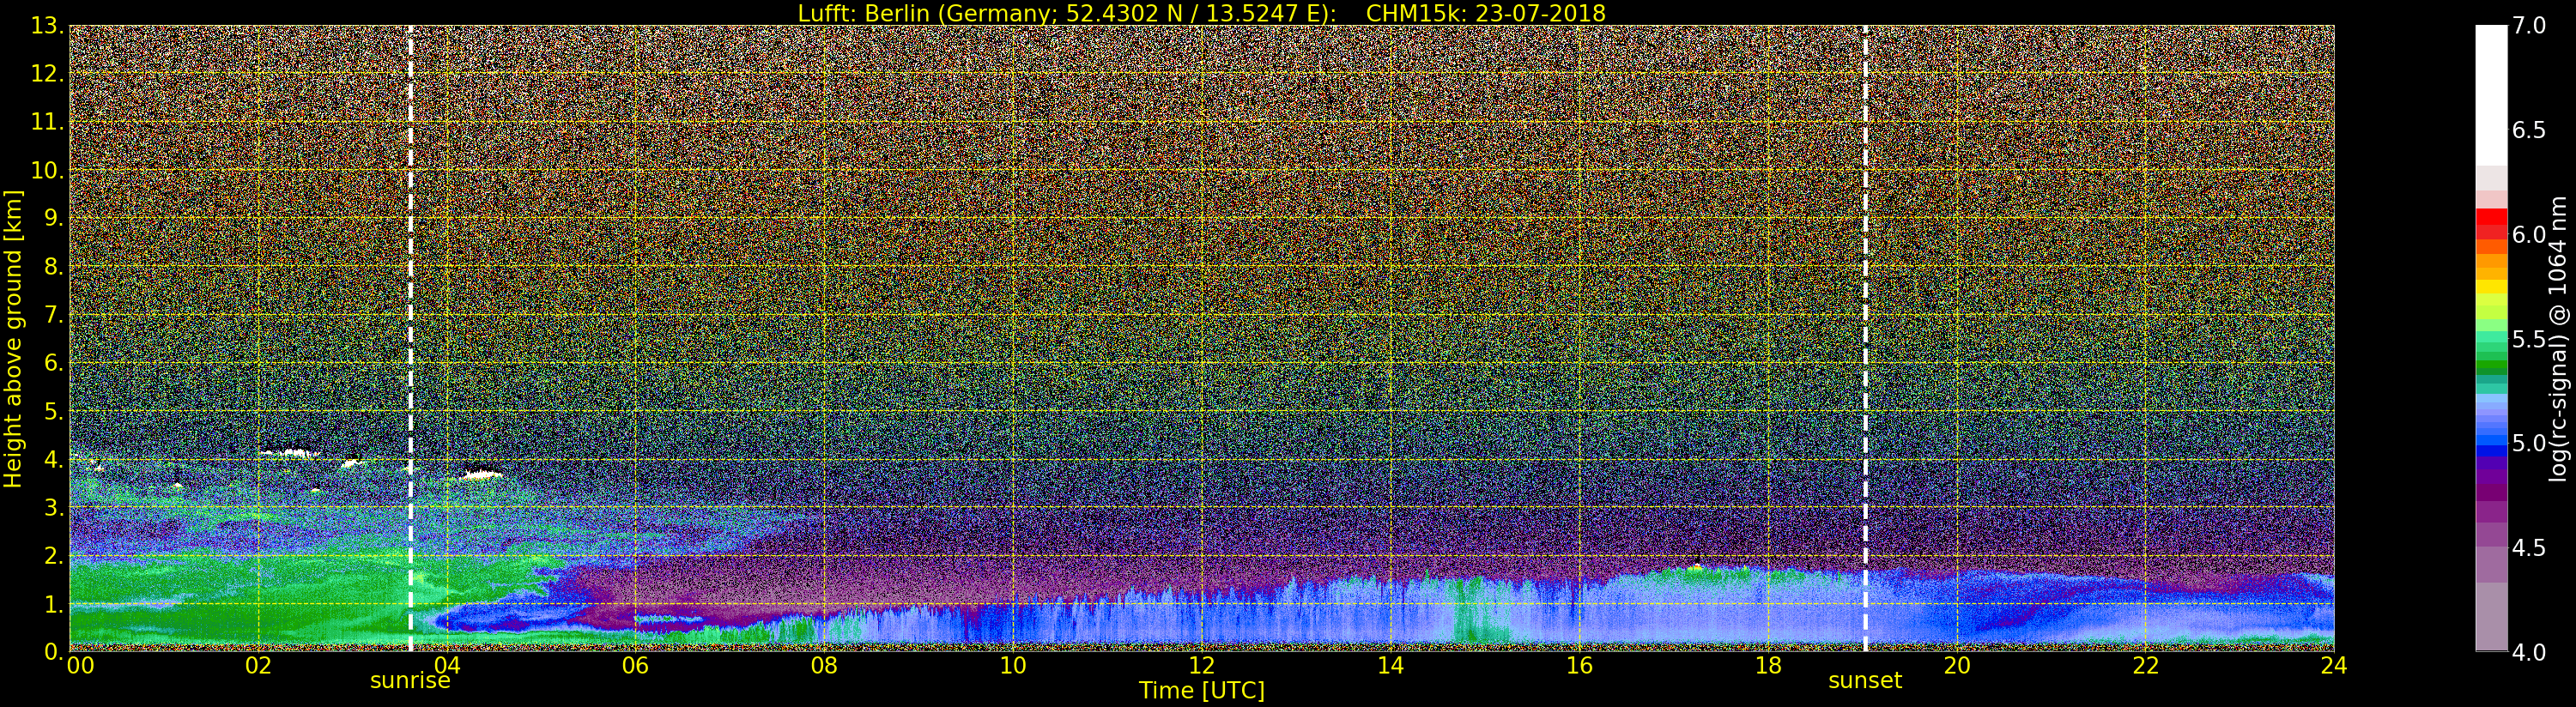The image size is (2576, 707).
Task: Click the sunset dashed vertical line
Action: click(x=1865, y=300)
